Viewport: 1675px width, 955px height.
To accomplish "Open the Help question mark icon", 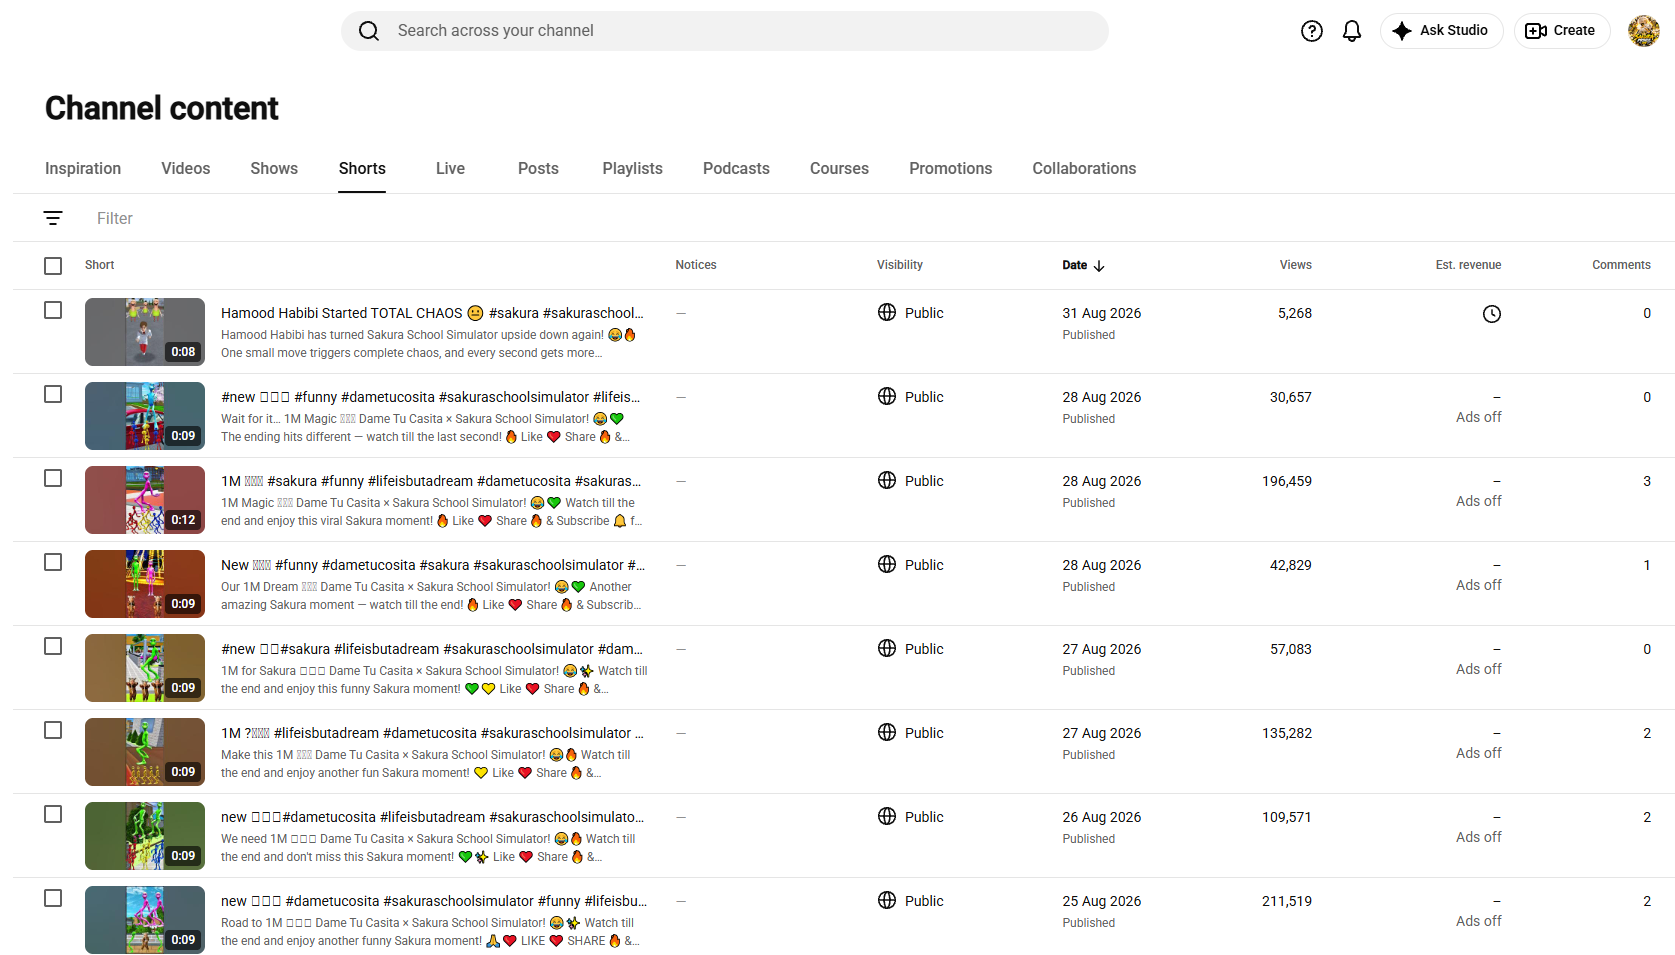I will pos(1312,31).
